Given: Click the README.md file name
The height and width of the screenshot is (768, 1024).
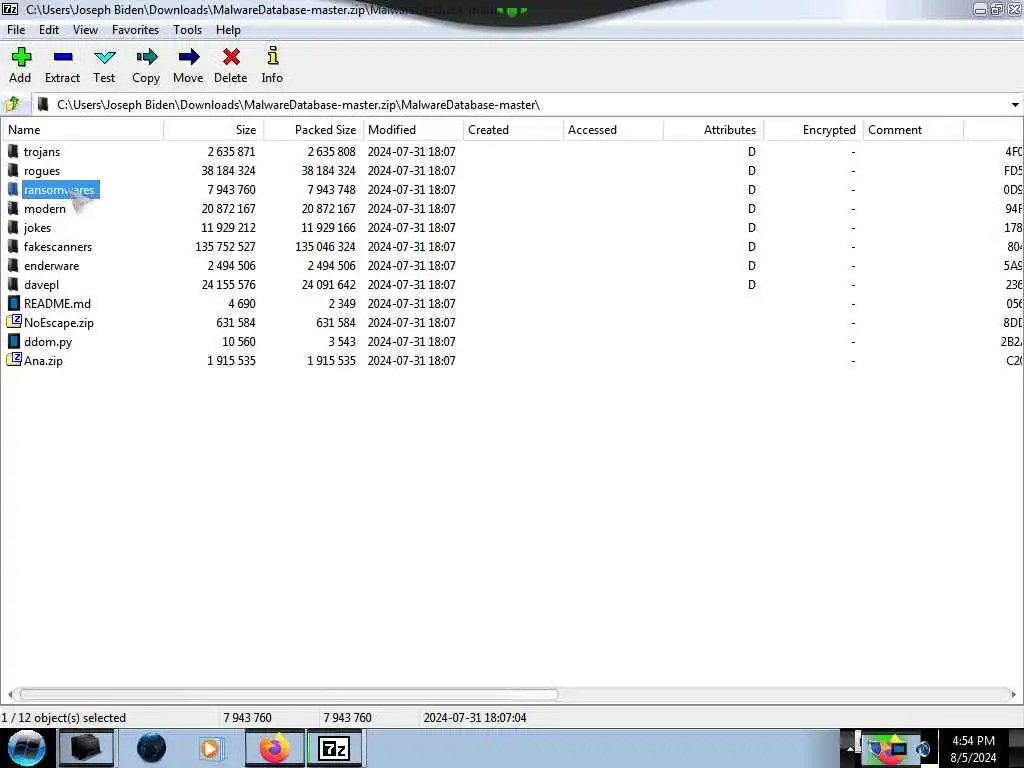Looking at the screenshot, I should (x=57, y=304).
